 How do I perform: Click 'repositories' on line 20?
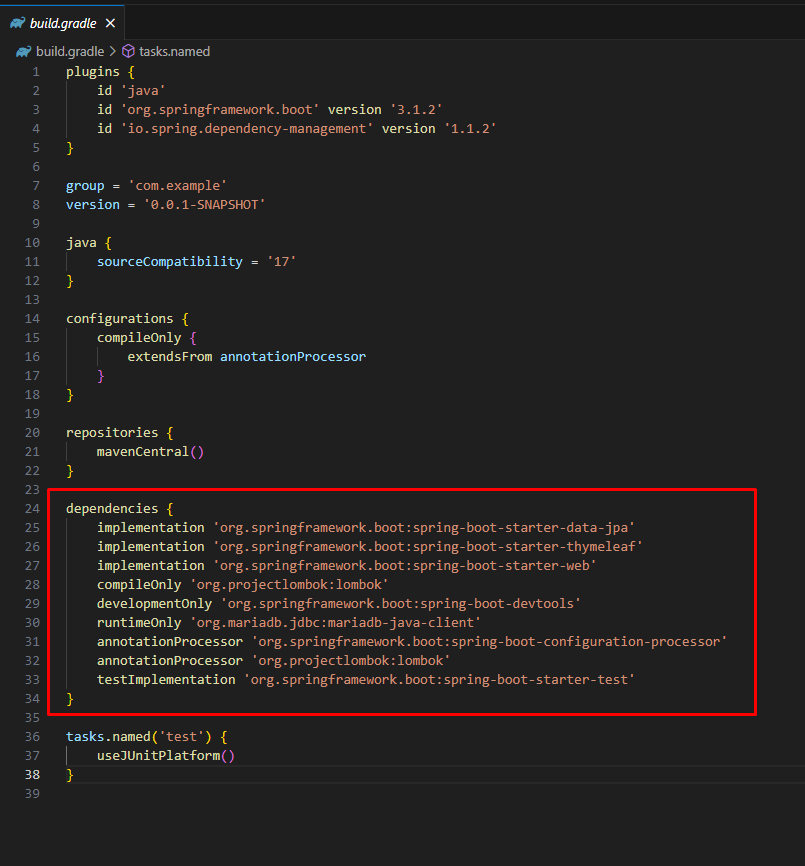112,432
